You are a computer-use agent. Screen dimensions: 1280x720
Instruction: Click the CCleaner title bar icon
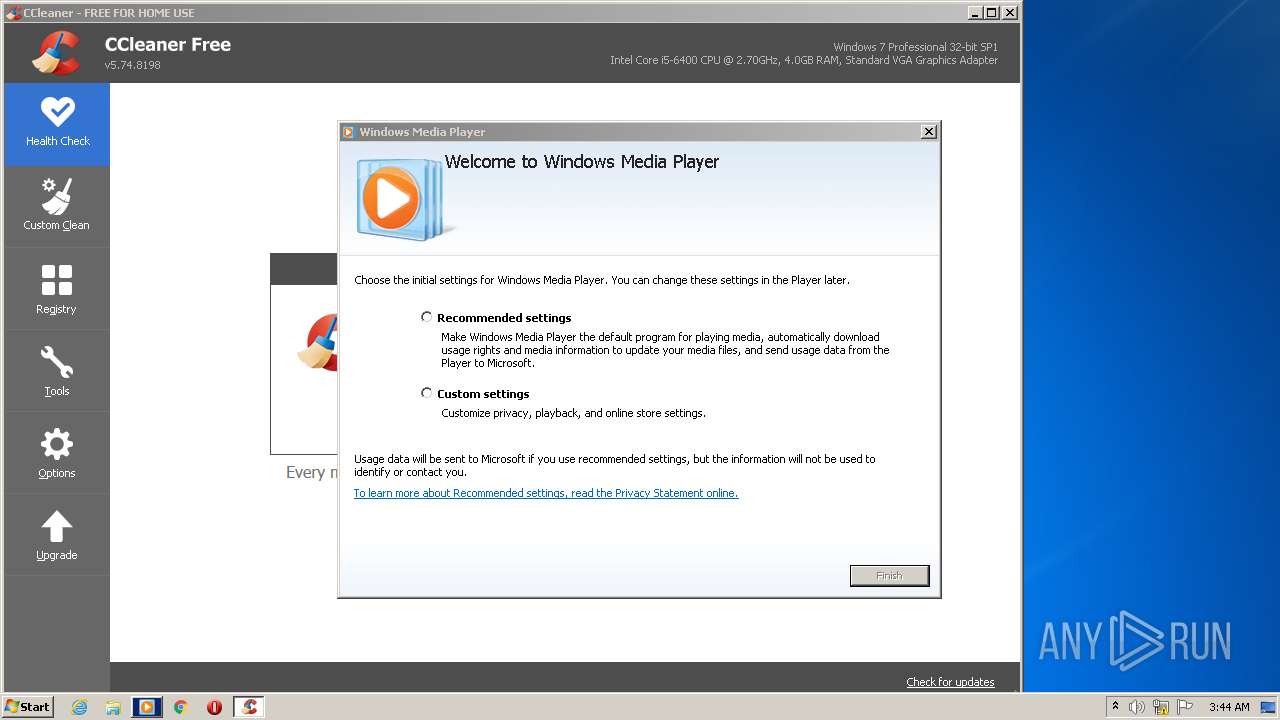(13, 13)
